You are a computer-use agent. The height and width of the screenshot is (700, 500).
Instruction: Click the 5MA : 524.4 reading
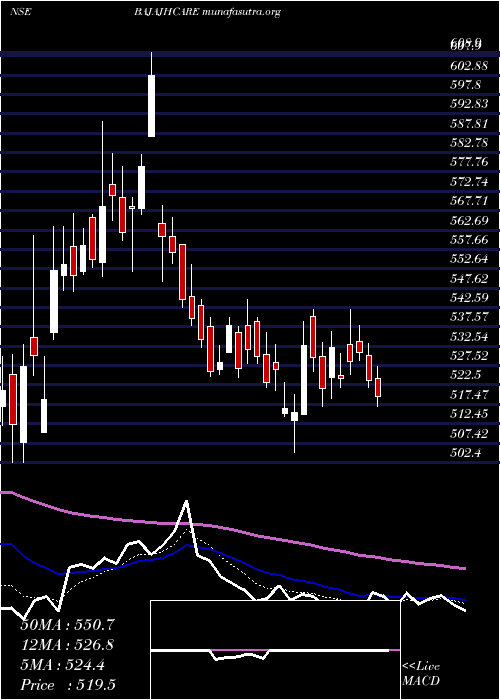[x=62, y=665]
